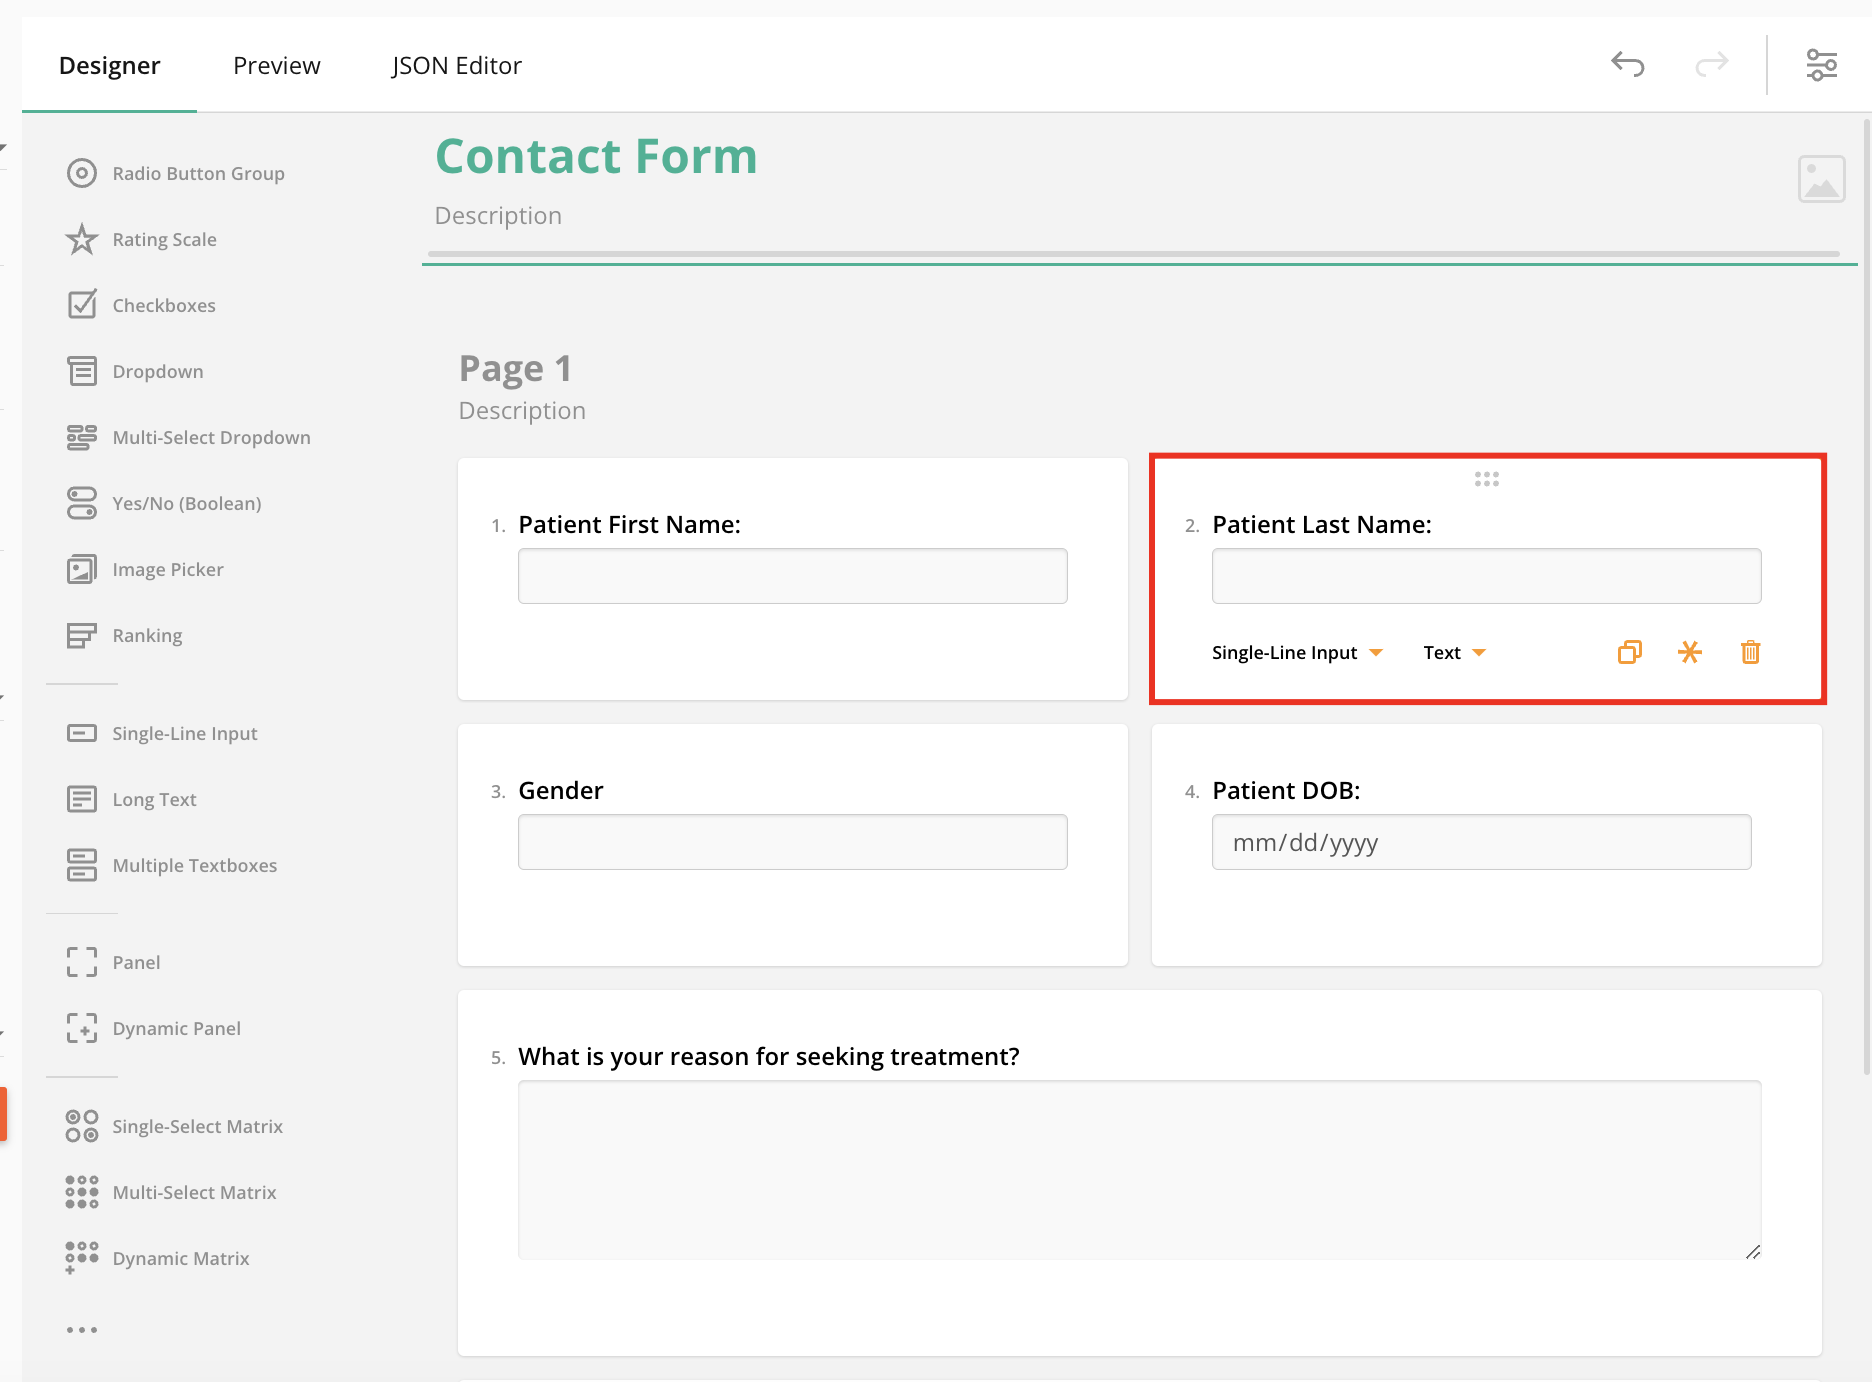The width and height of the screenshot is (1872, 1382).
Task: Toggle required for Patient Last Name
Action: pyautogui.click(x=1690, y=652)
